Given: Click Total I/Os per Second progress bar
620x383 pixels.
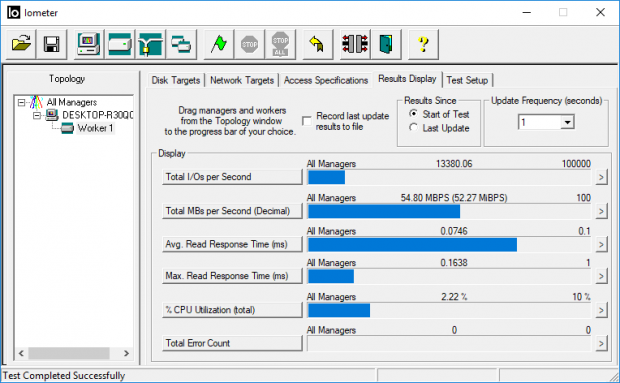Looking at the screenshot, I should coord(449,177).
